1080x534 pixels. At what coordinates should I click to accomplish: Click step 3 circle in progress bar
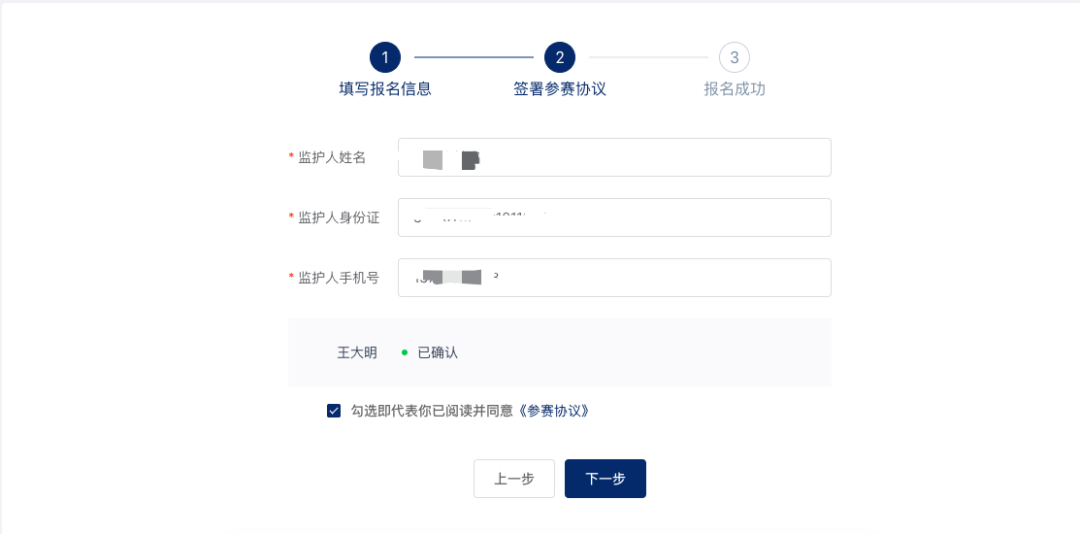point(734,57)
